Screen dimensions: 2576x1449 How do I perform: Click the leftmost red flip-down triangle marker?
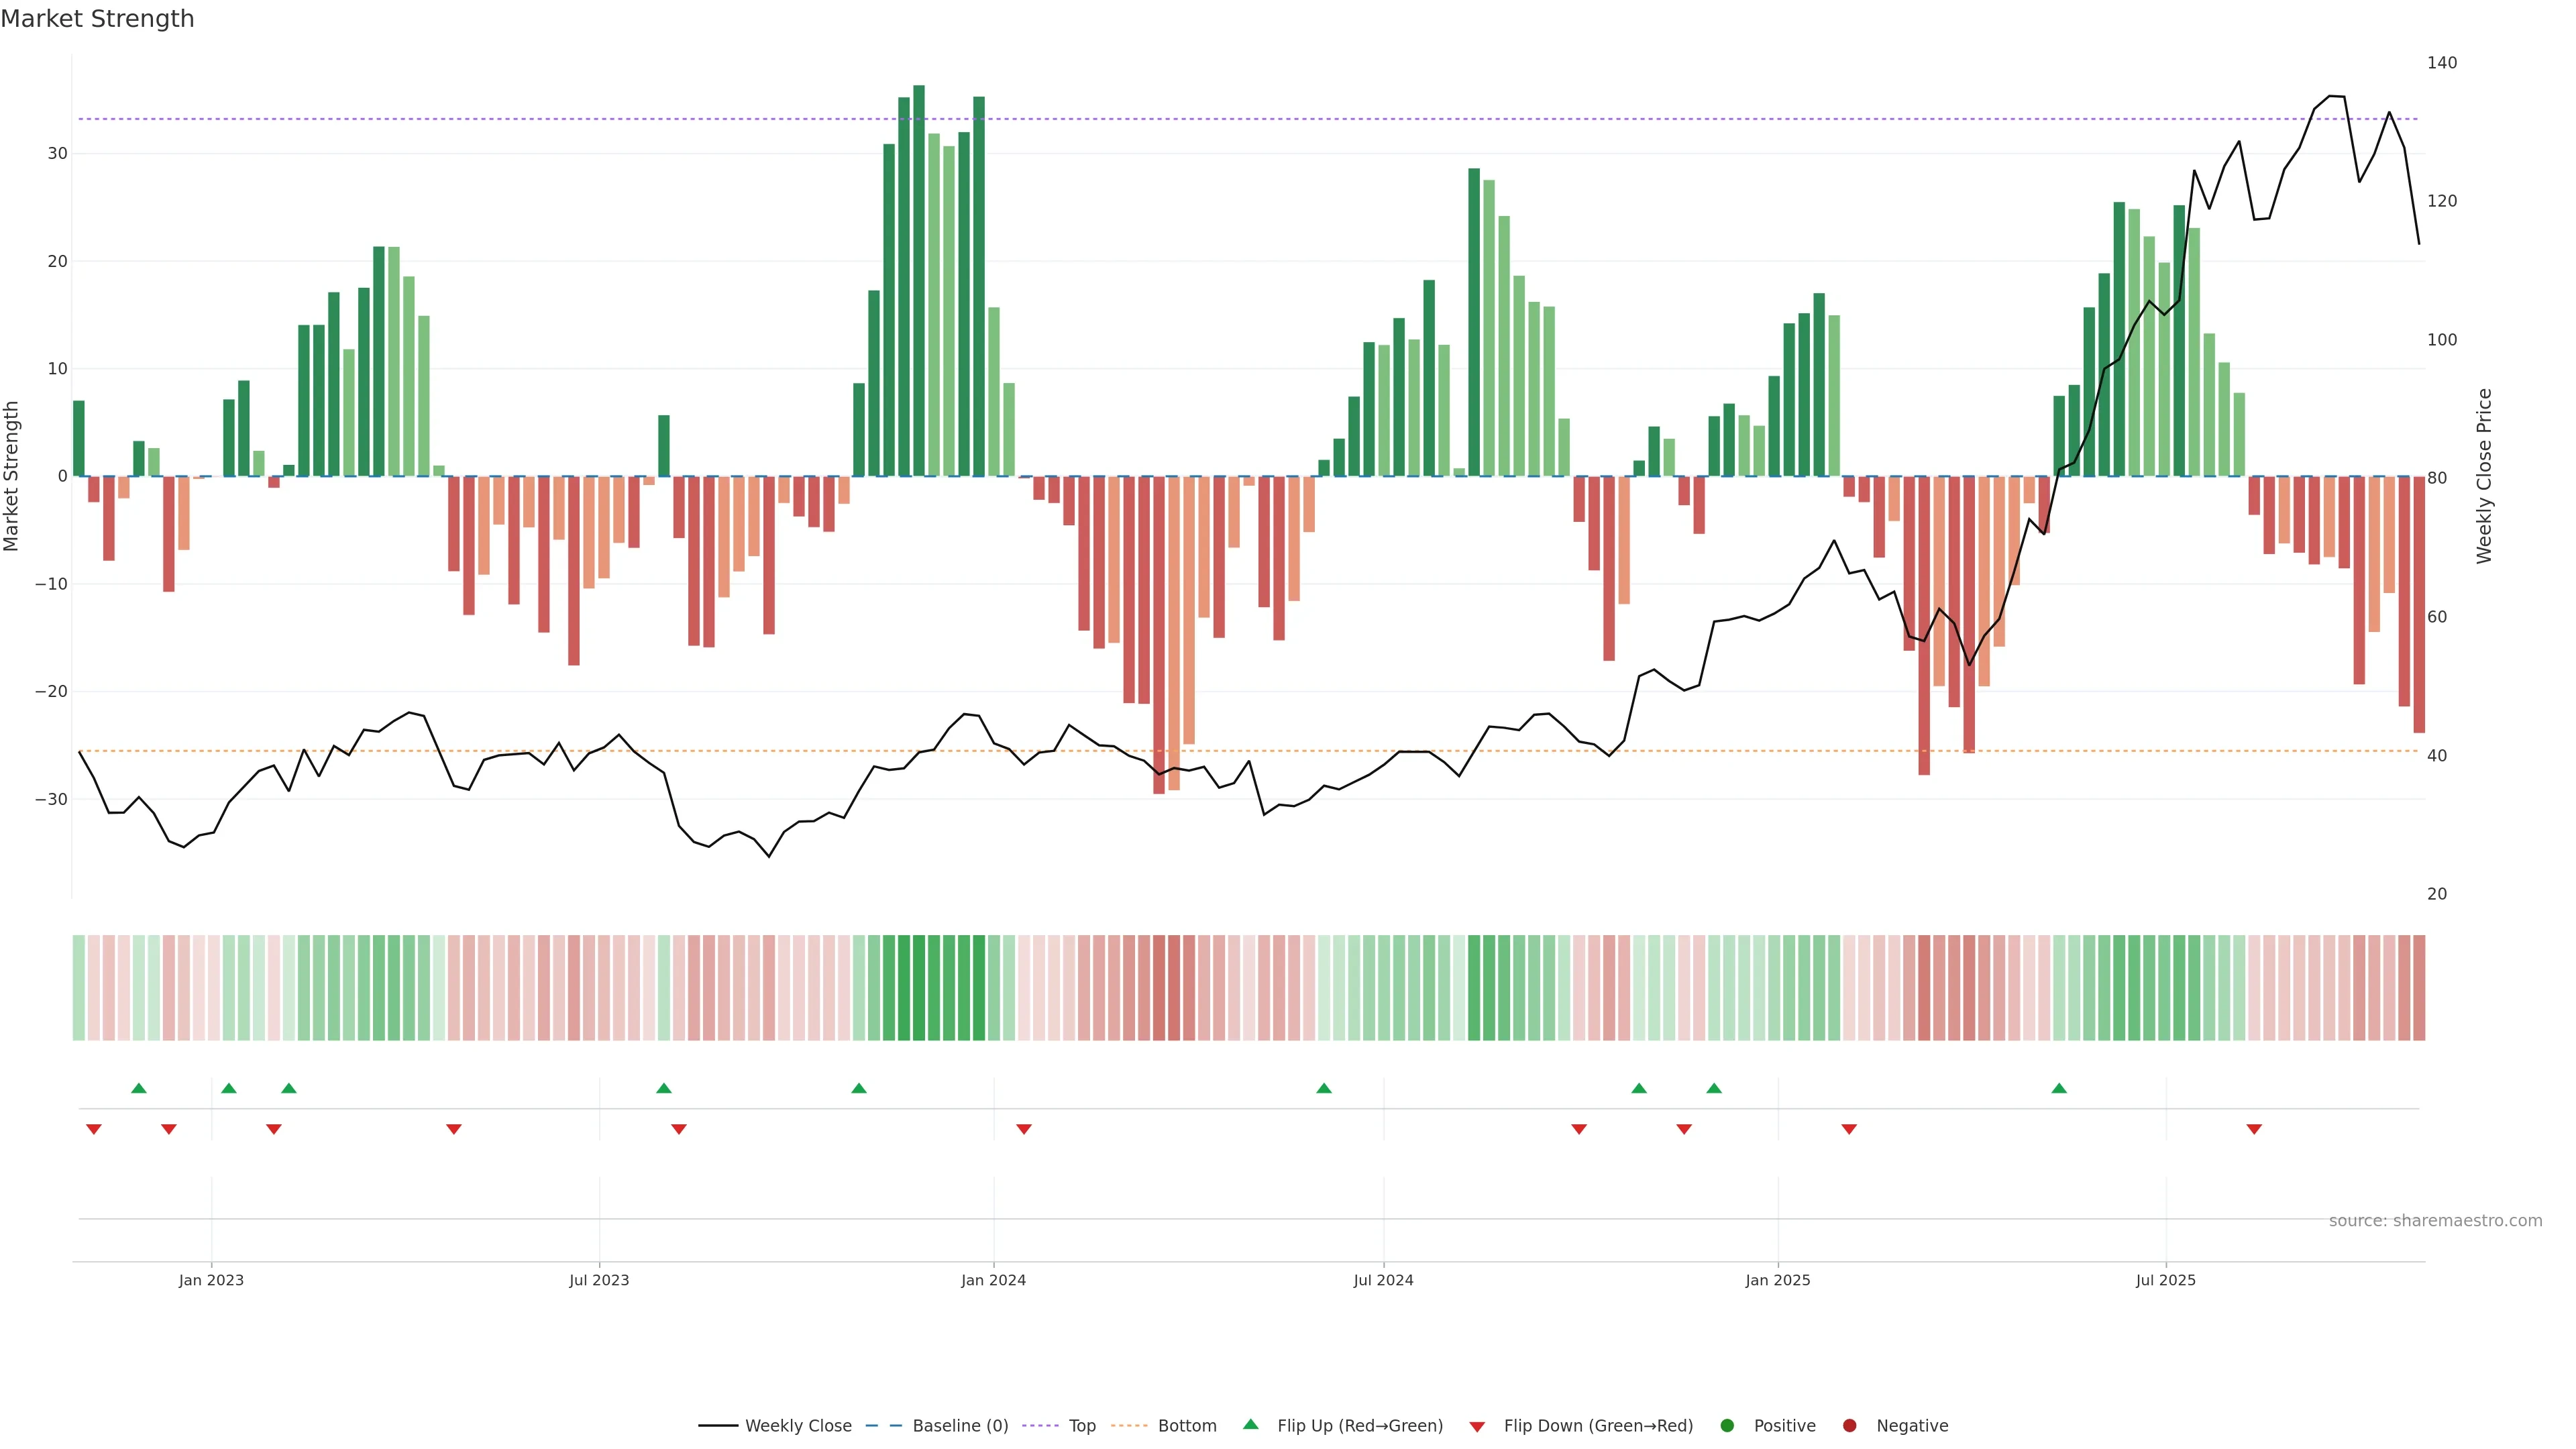[x=94, y=1129]
